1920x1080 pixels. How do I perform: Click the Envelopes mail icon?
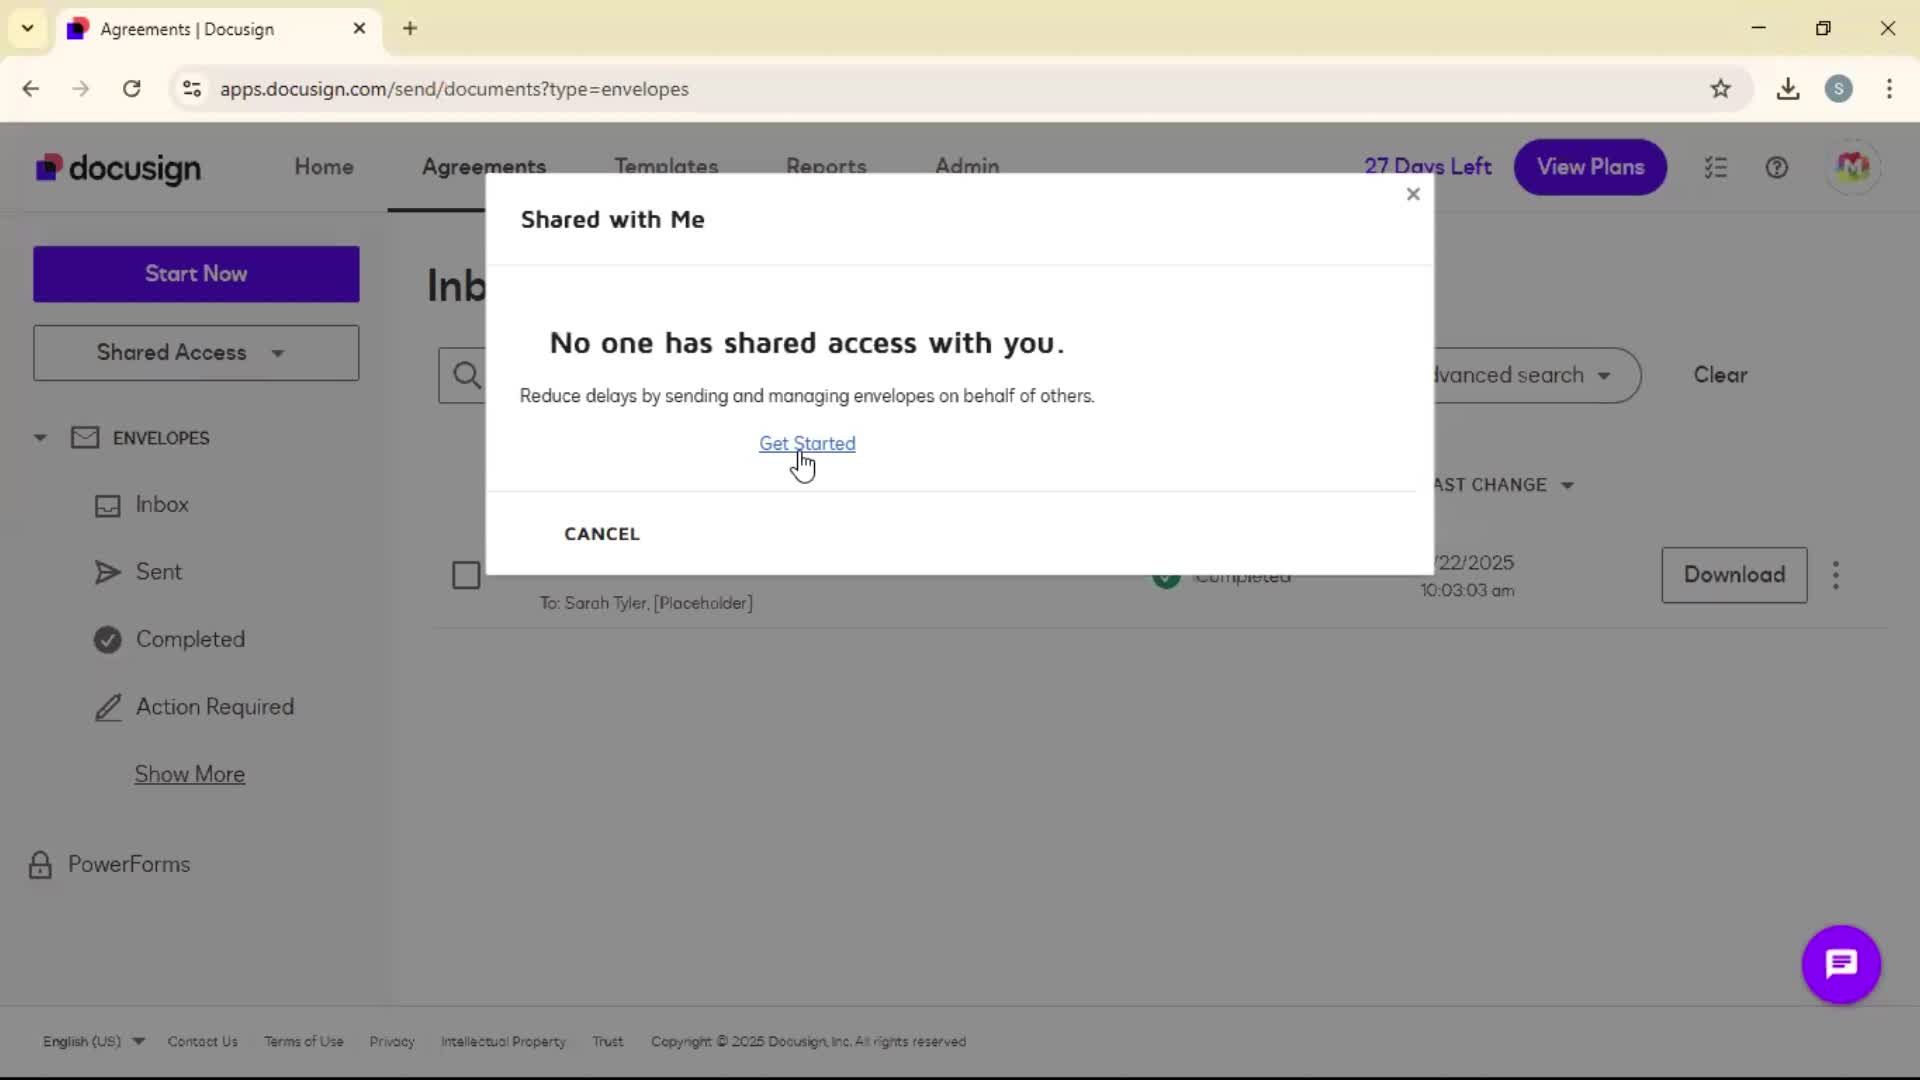tap(85, 438)
